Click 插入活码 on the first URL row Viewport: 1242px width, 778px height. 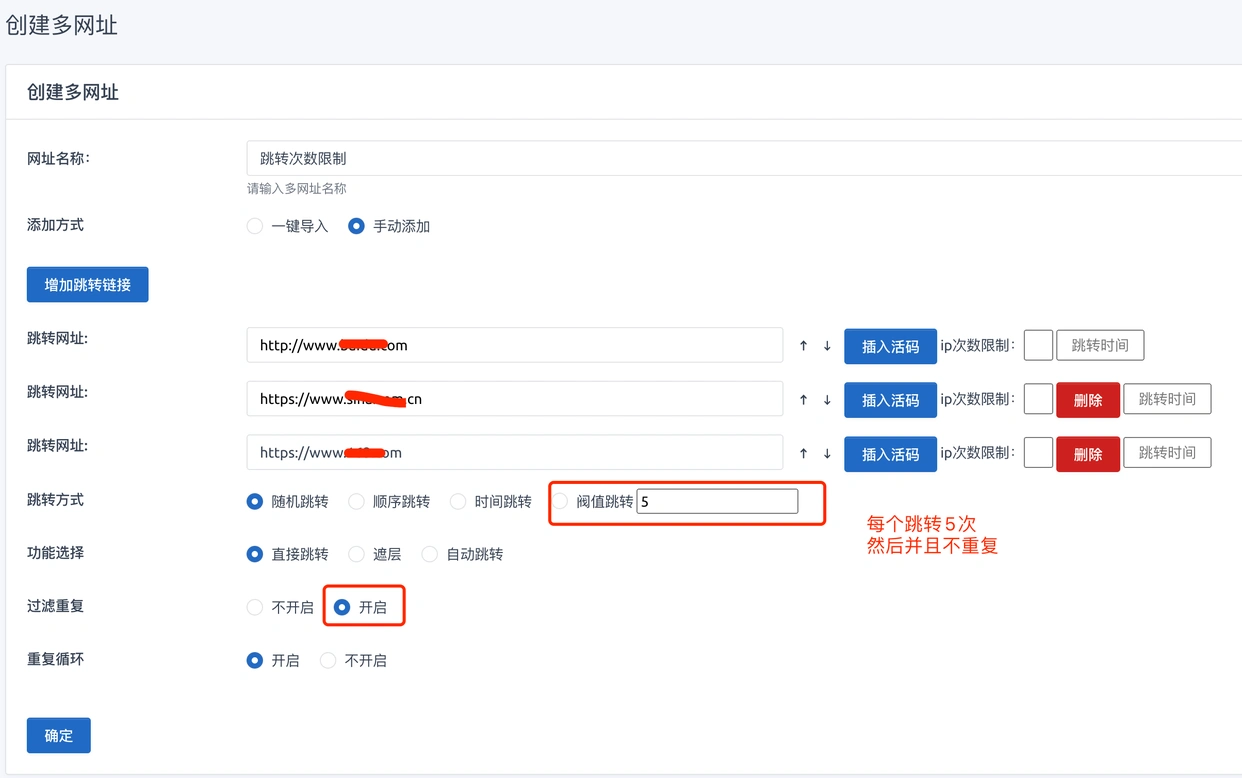click(x=890, y=346)
